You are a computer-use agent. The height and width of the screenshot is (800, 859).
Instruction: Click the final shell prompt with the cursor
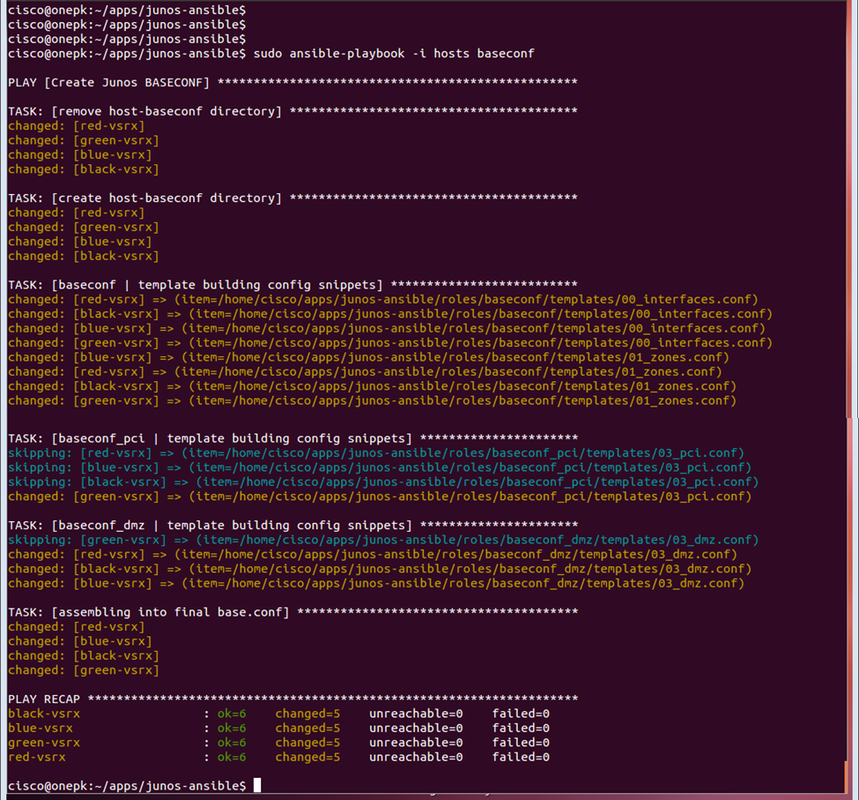click(x=134, y=786)
